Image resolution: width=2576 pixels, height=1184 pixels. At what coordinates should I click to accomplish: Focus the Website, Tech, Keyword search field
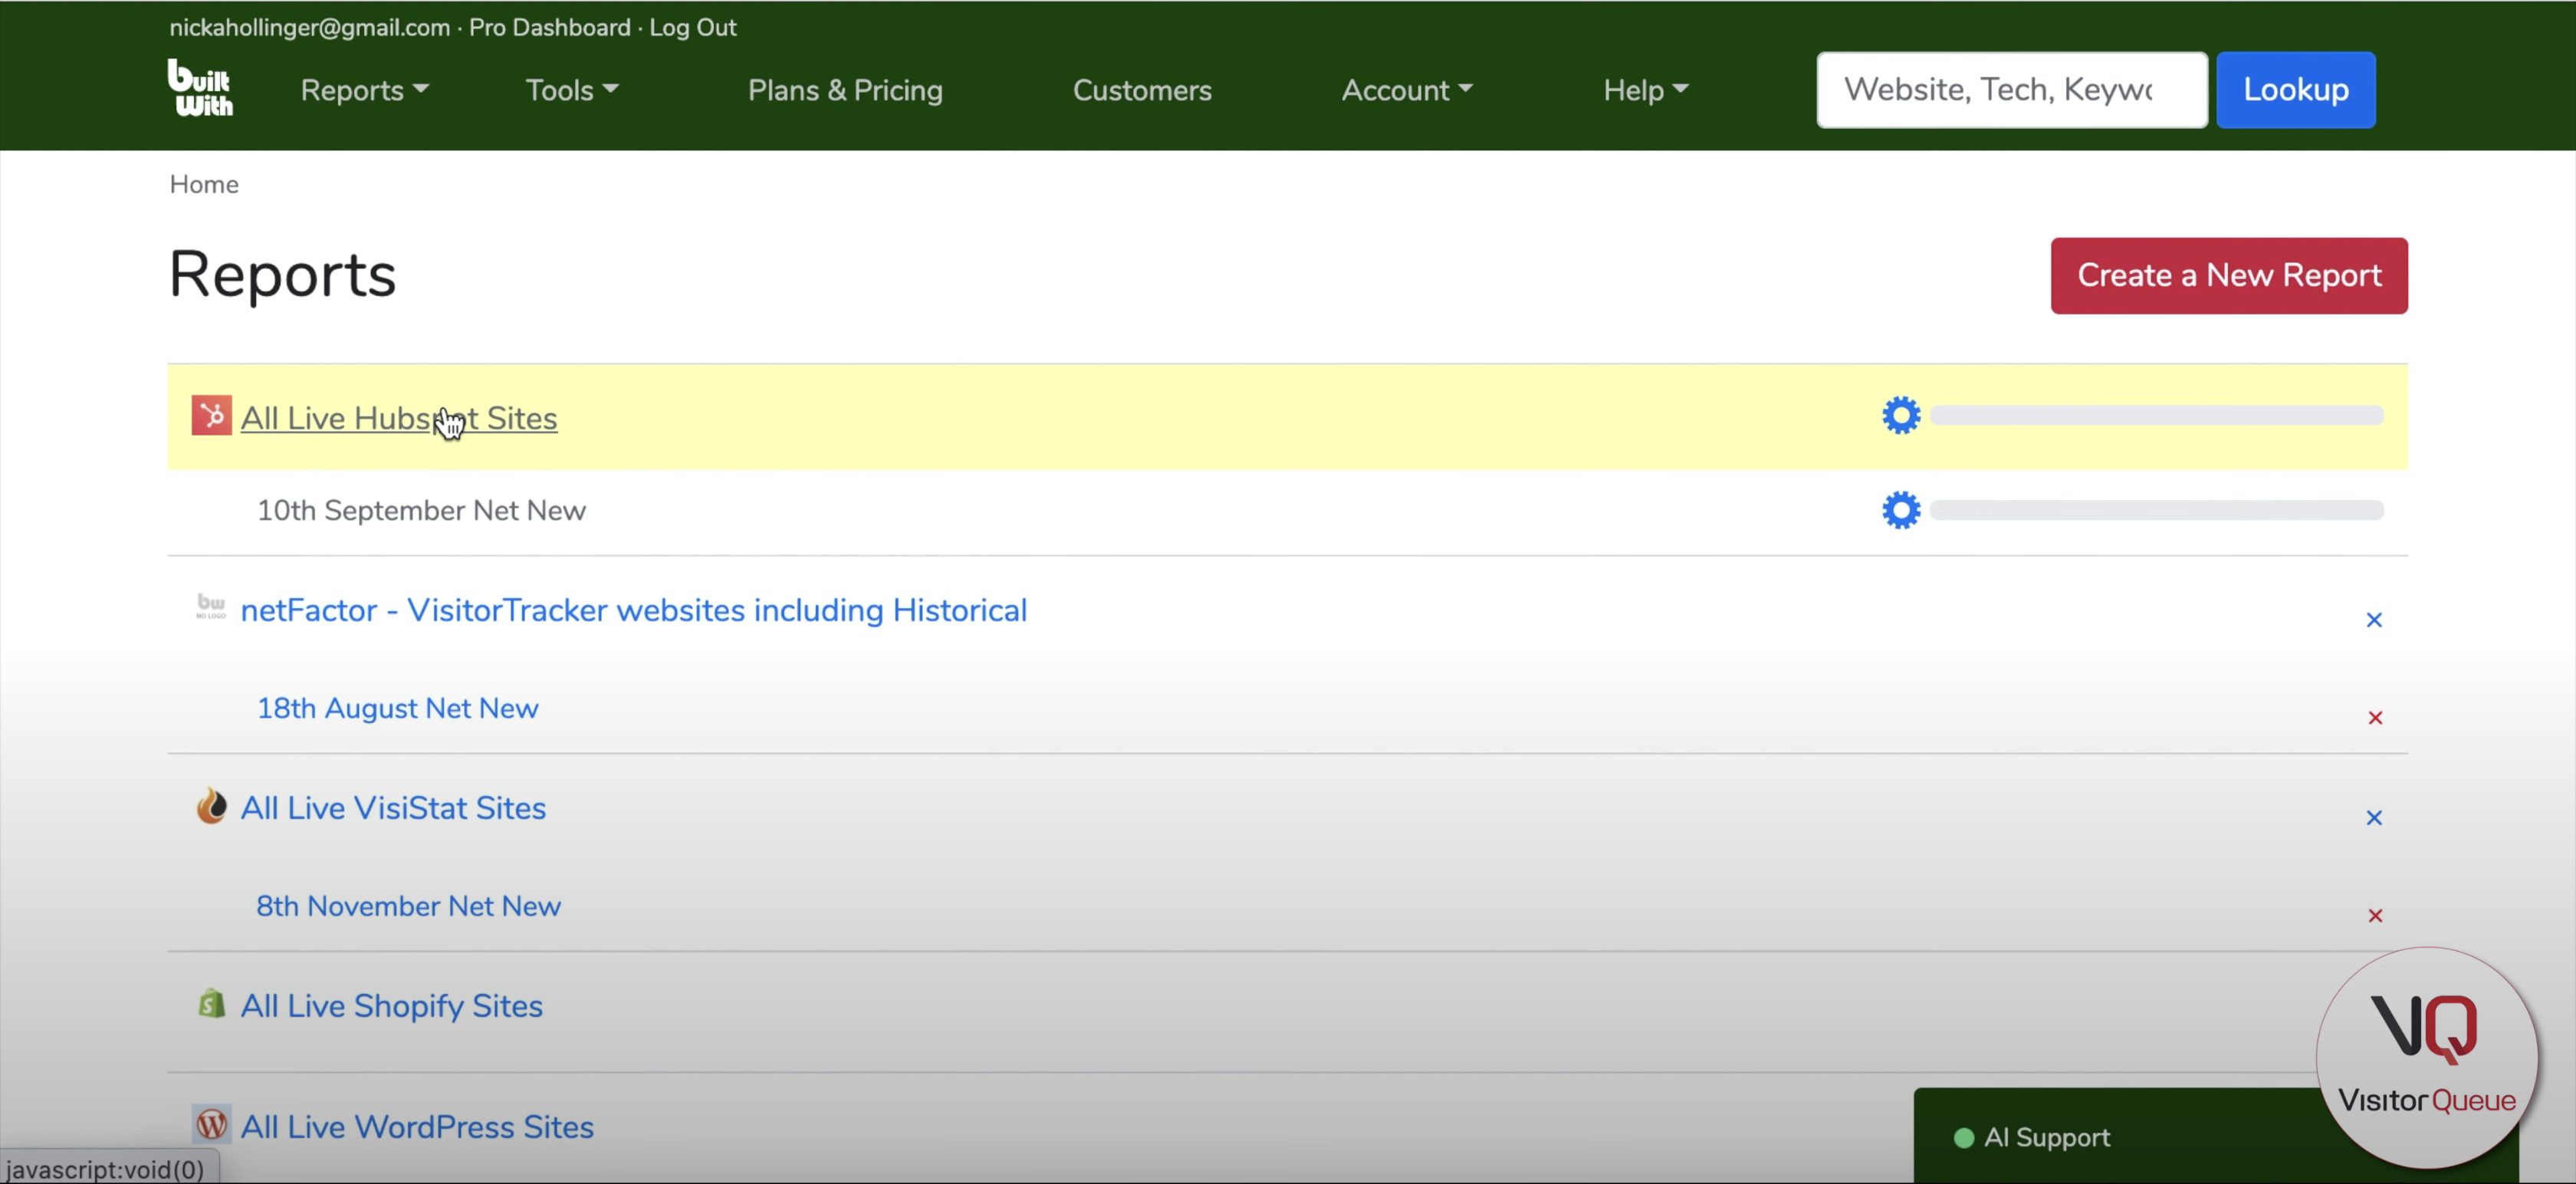[x=2012, y=90]
